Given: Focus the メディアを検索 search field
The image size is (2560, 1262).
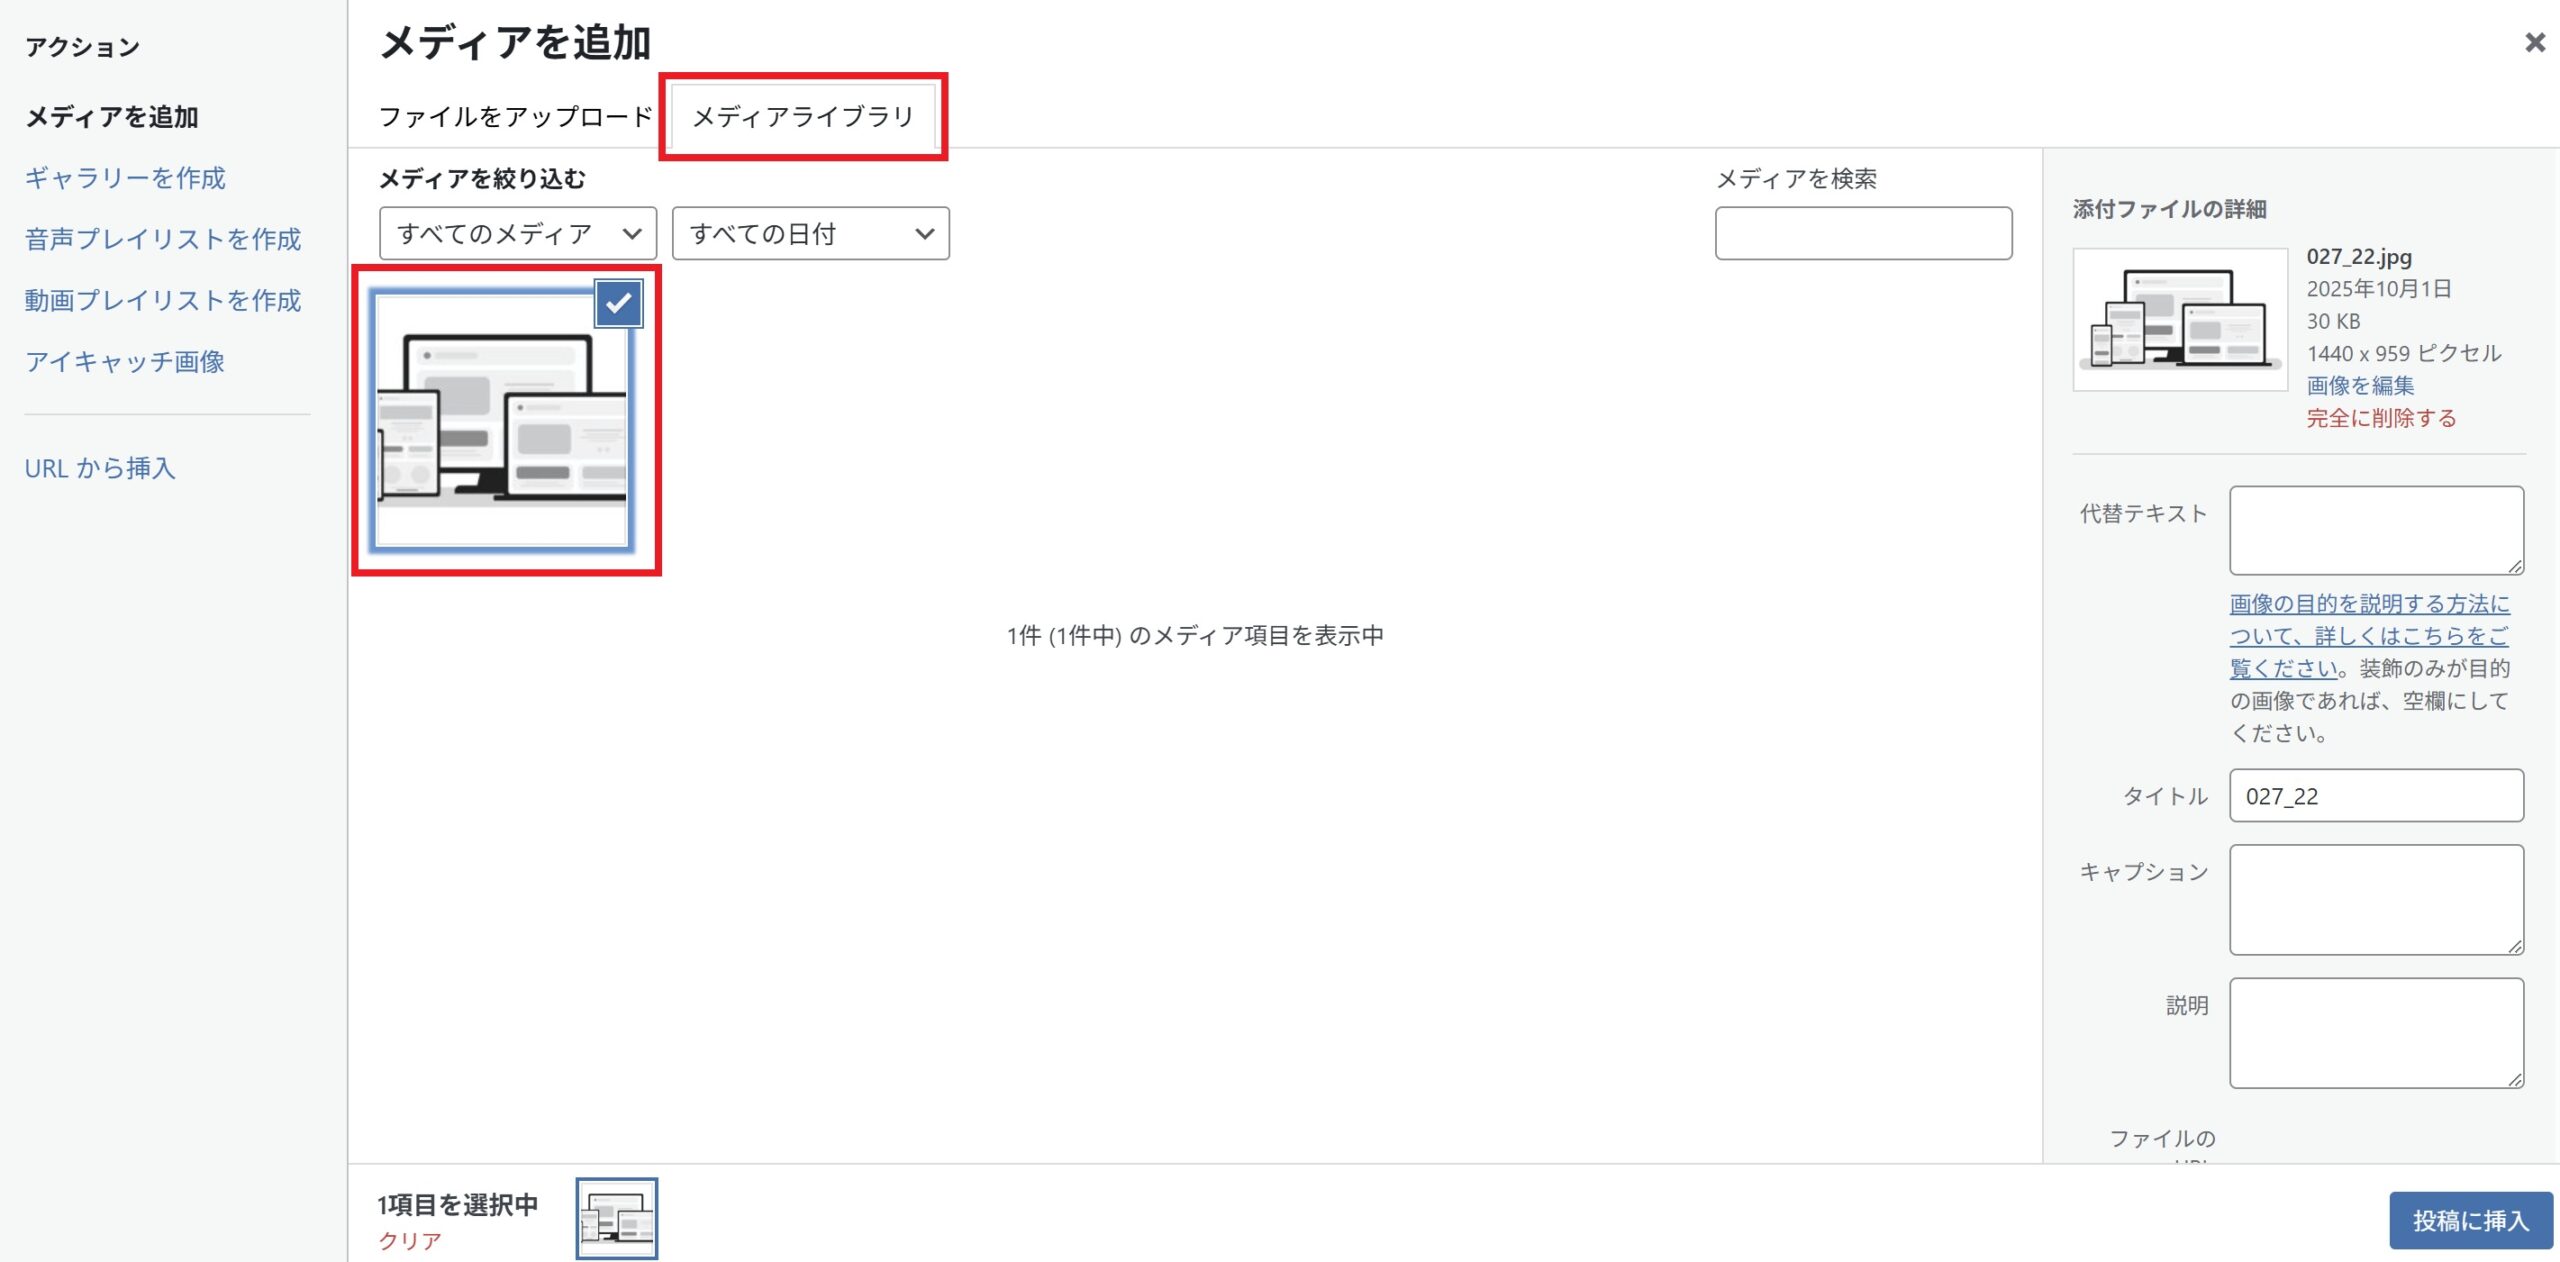Looking at the screenshot, I should [x=1863, y=234].
